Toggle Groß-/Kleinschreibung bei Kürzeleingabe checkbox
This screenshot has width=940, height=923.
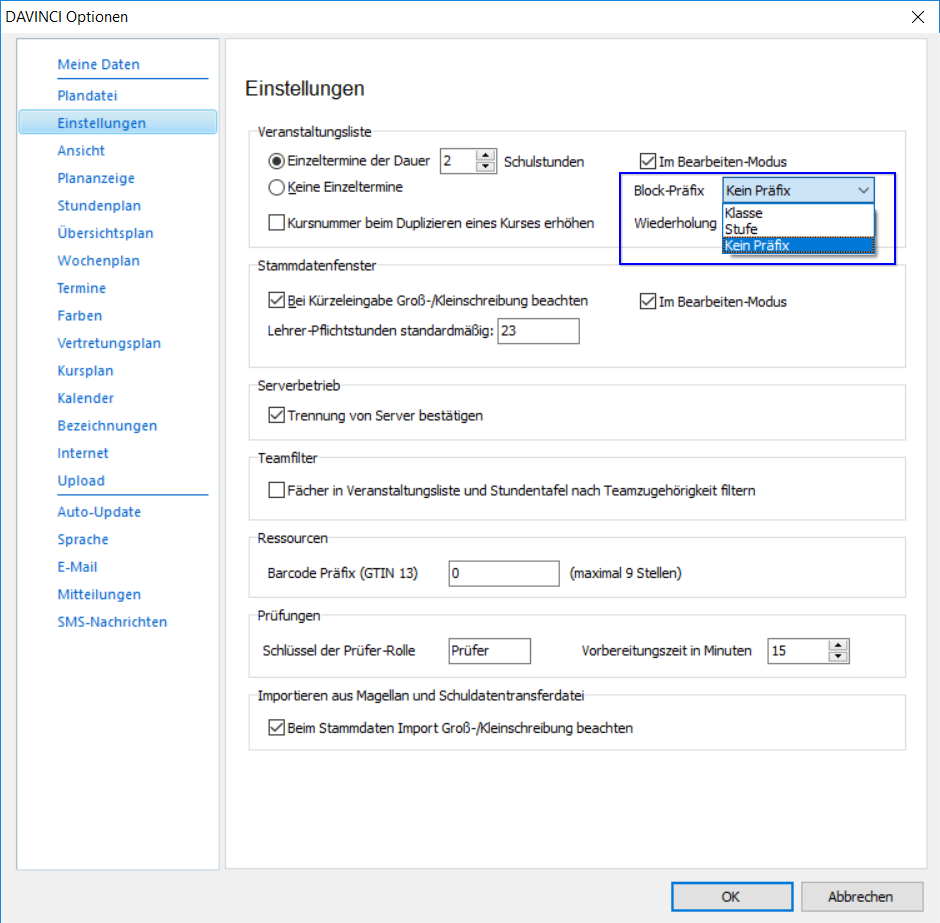276,300
